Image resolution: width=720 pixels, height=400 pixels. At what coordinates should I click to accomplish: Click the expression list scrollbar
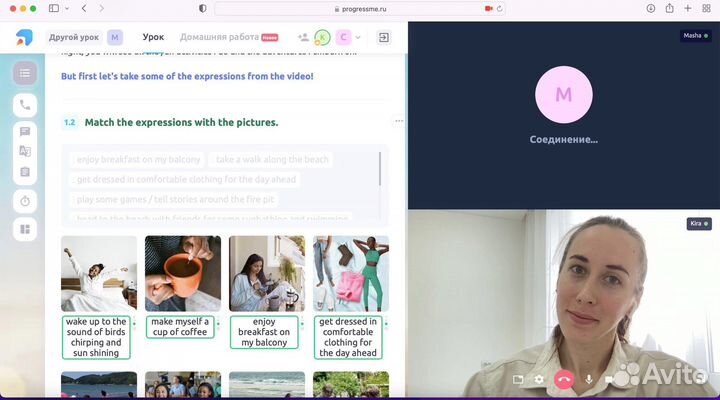point(380,170)
